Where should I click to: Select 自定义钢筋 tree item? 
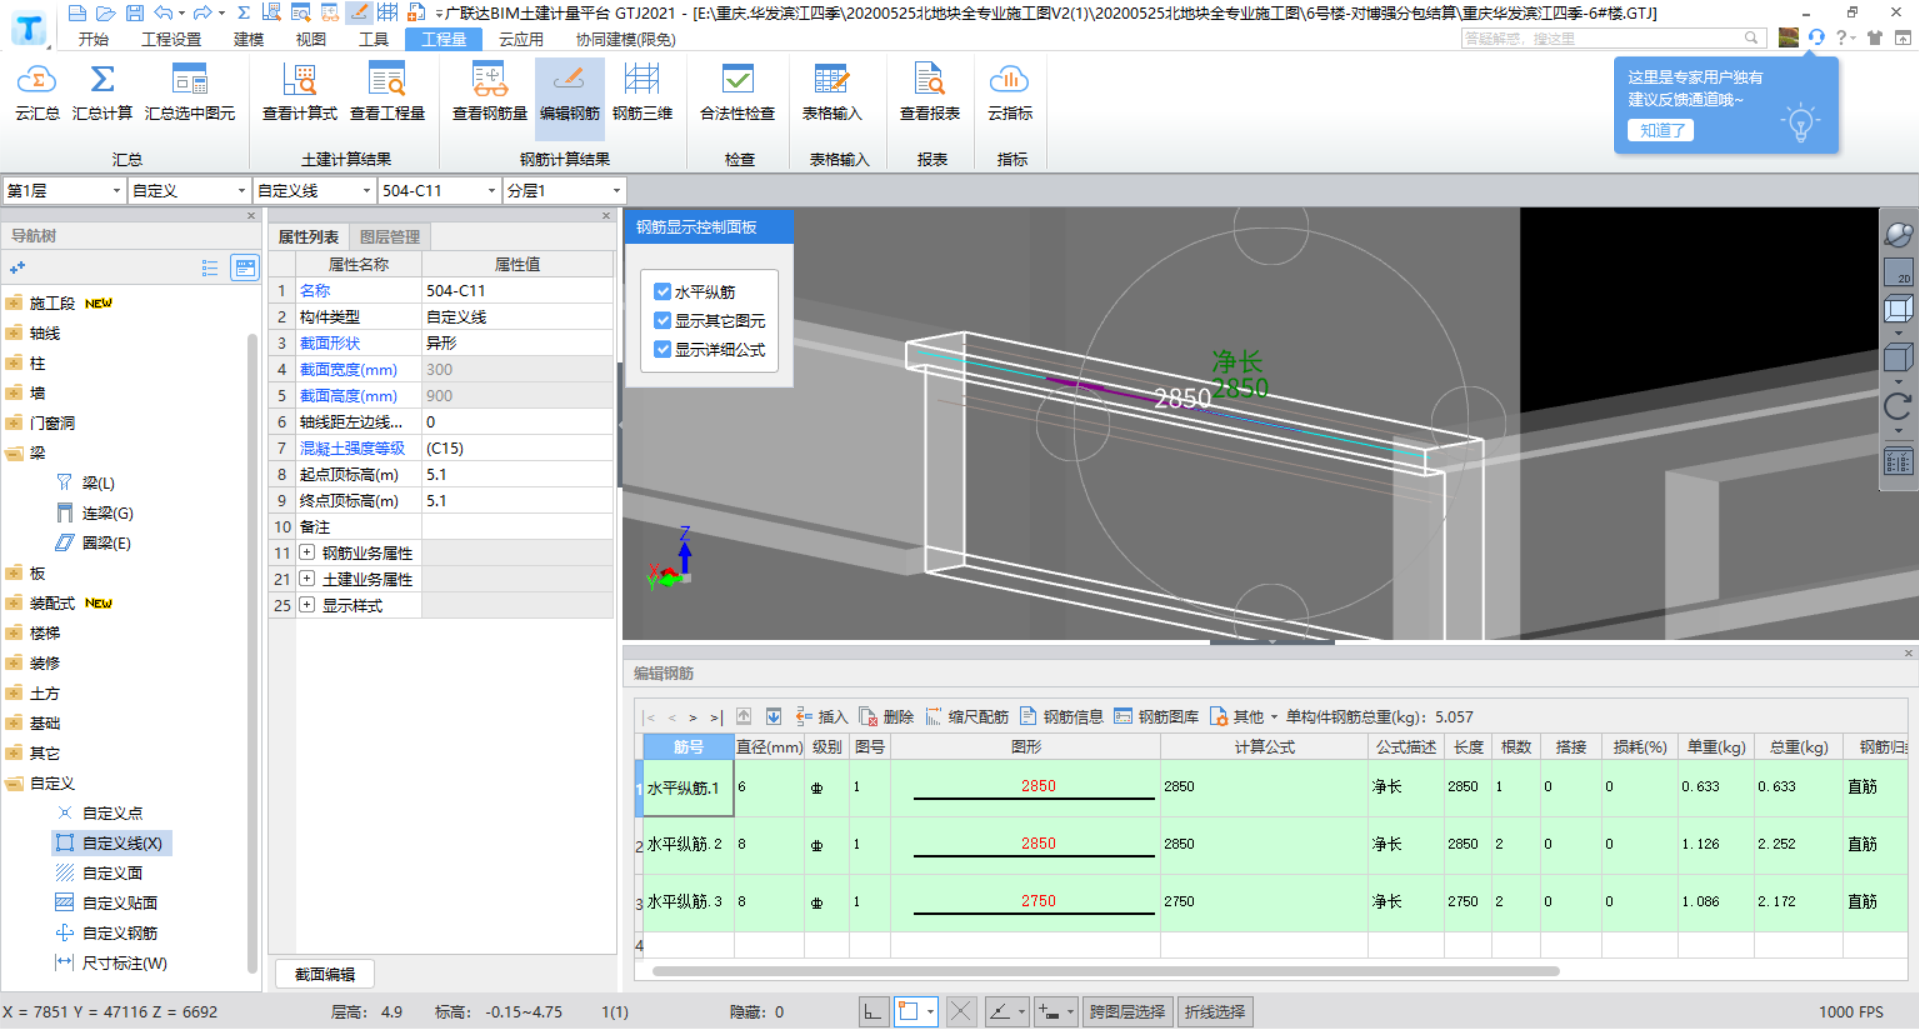107,933
